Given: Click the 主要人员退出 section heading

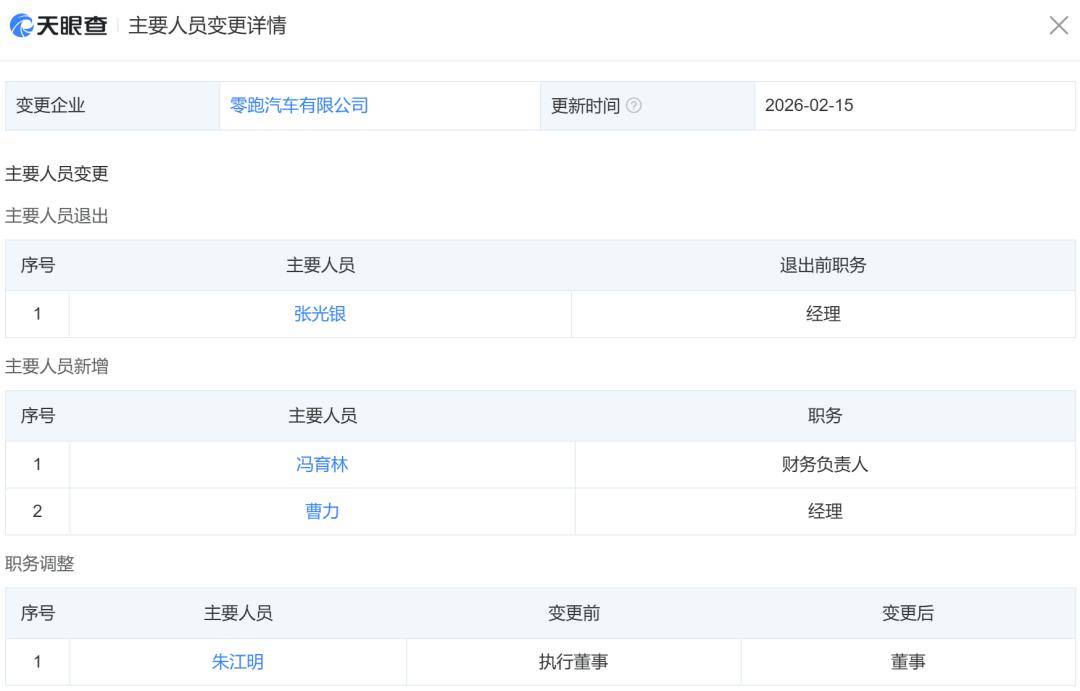Looking at the screenshot, I should coord(57,216).
